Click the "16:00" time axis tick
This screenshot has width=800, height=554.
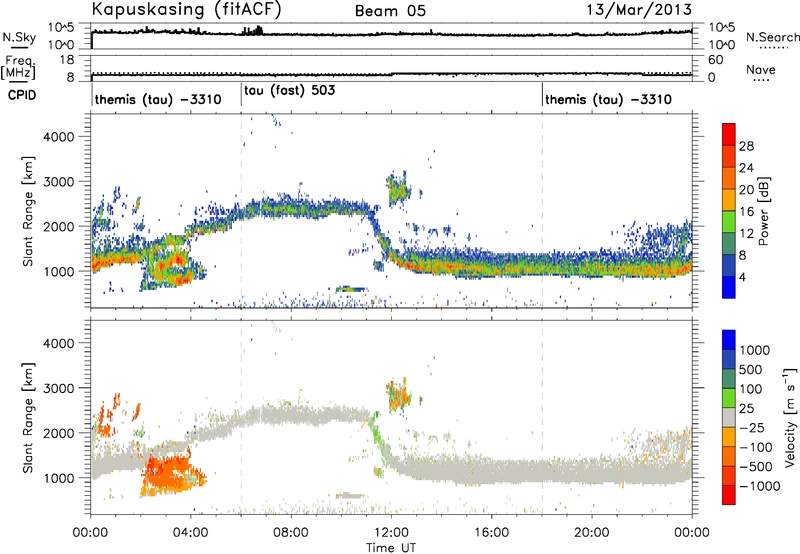[491, 533]
